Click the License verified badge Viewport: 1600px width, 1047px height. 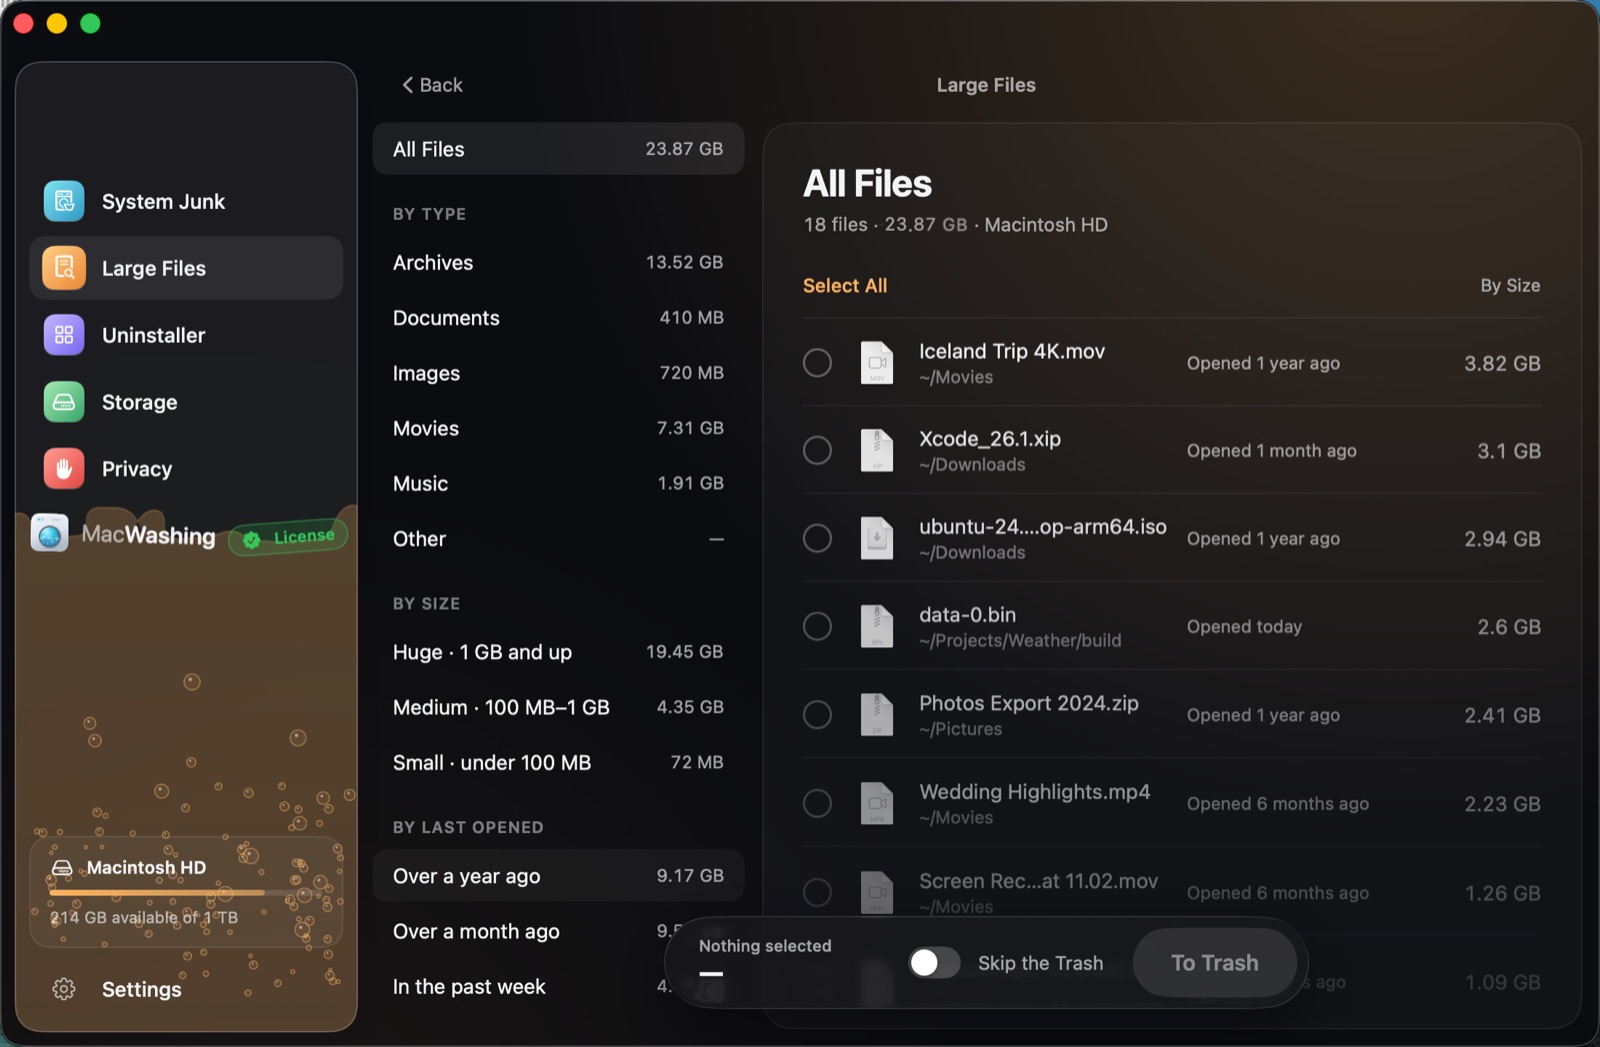[288, 537]
